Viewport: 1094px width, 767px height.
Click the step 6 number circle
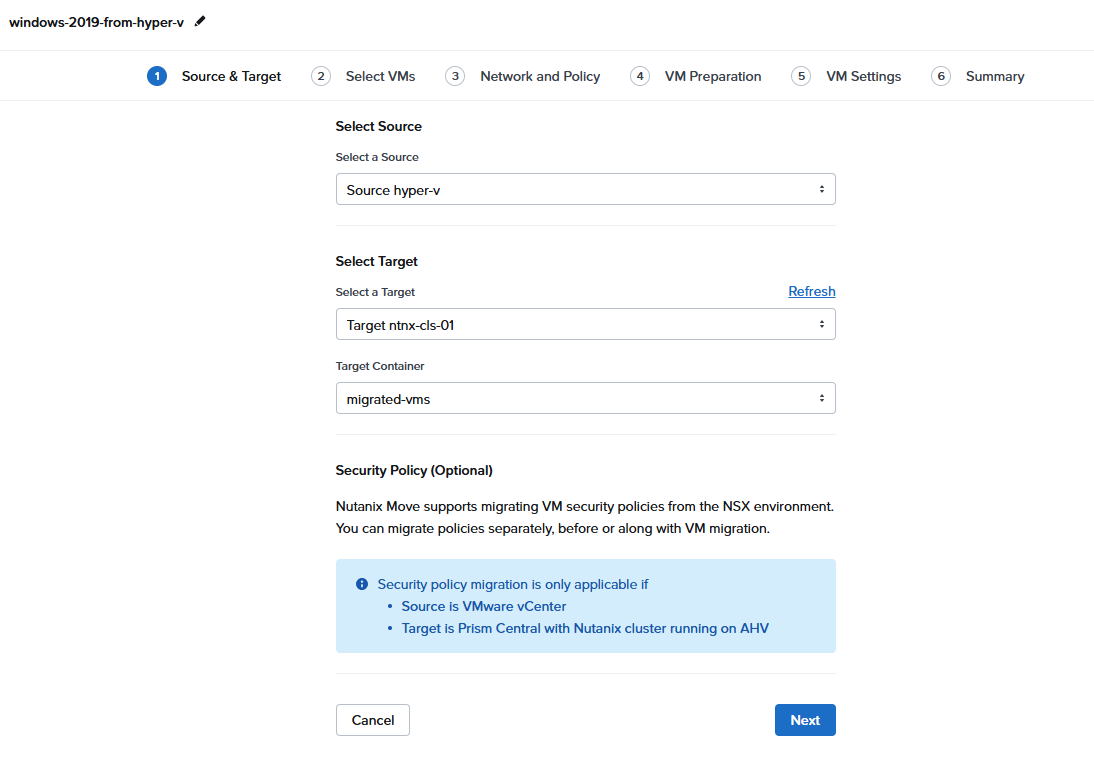point(941,76)
